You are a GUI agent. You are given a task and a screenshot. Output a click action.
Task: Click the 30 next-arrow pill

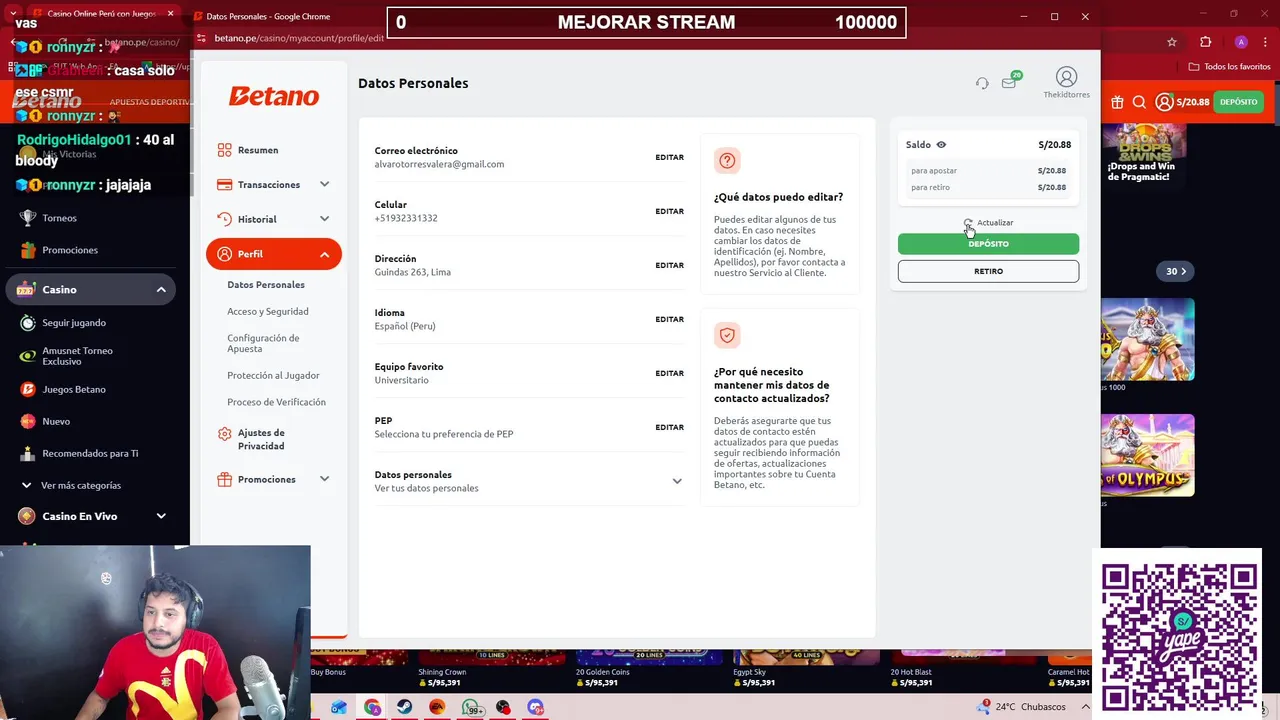pyautogui.click(x=1176, y=271)
